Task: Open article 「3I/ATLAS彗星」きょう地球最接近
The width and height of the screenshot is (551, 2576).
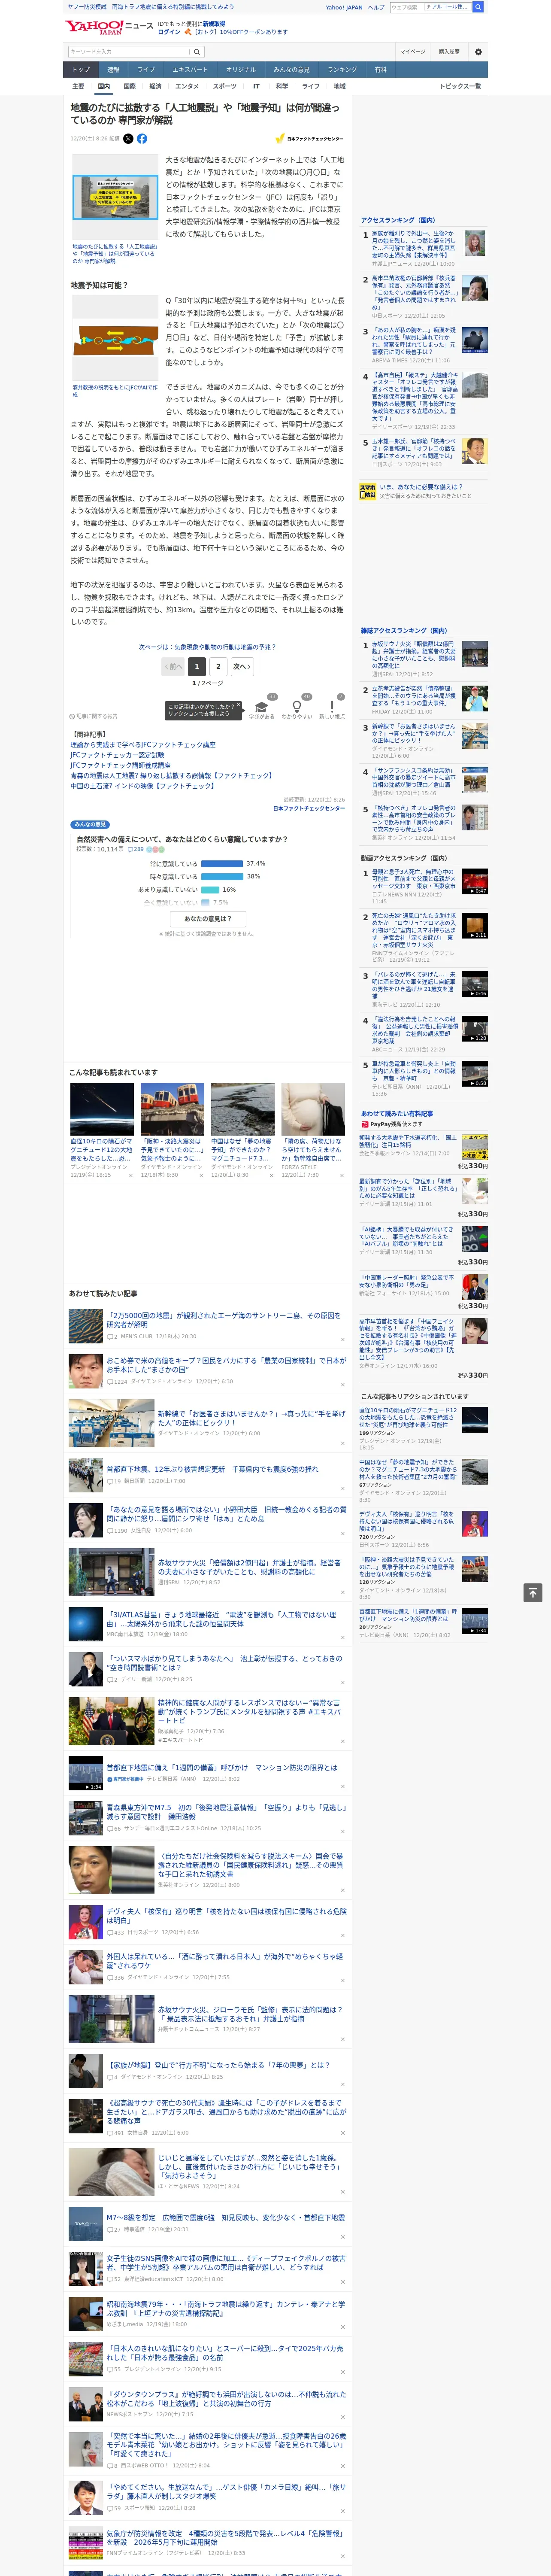Action: tap(222, 1619)
